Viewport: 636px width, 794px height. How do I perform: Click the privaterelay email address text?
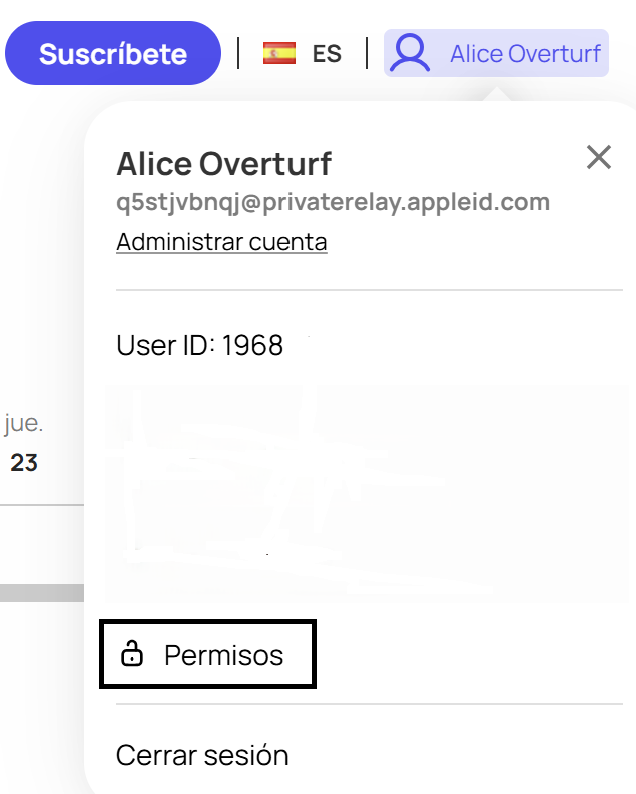[x=333, y=202]
